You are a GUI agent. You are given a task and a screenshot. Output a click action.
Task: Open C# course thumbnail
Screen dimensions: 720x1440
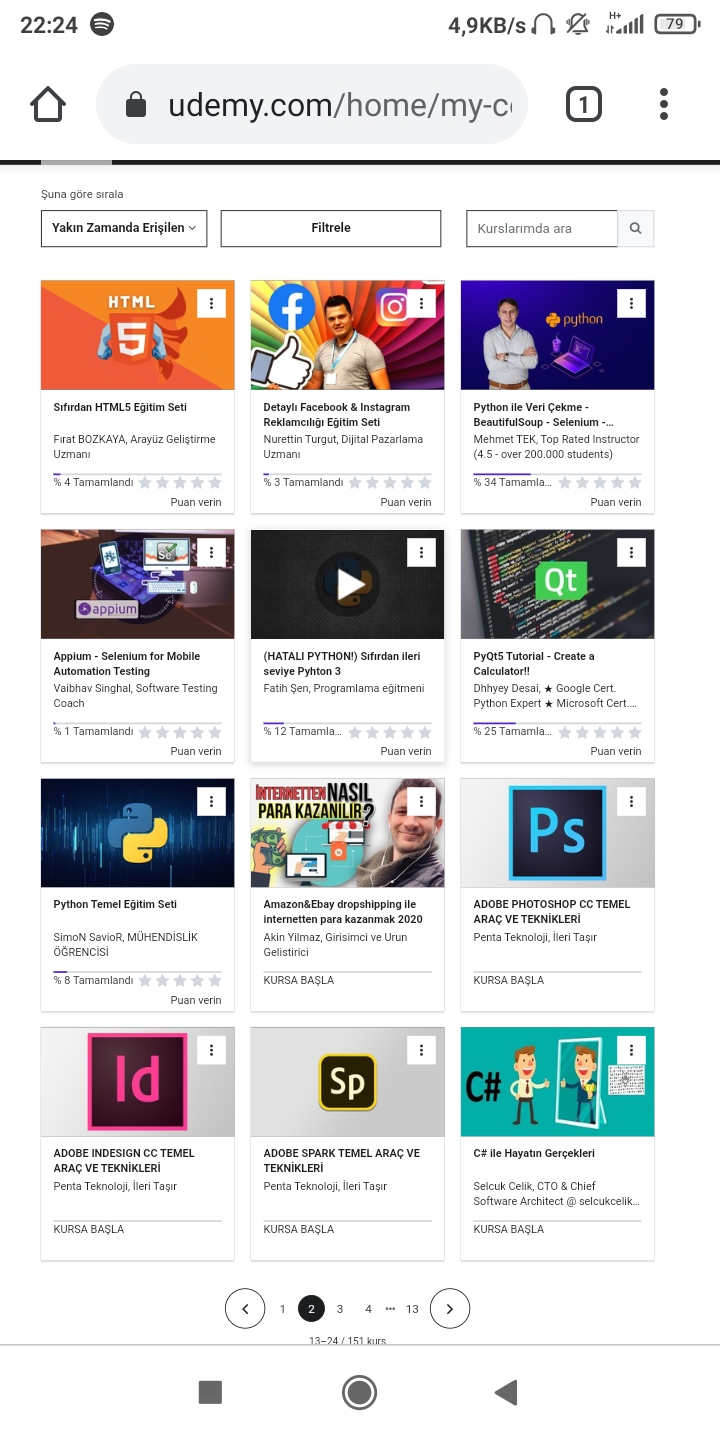pyautogui.click(x=558, y=1082)
